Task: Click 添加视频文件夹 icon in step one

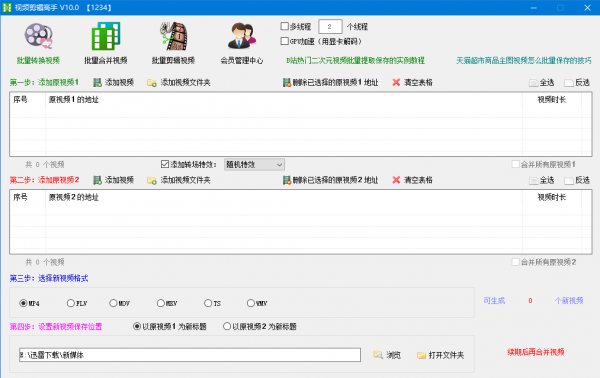Action: click(152, 83)
